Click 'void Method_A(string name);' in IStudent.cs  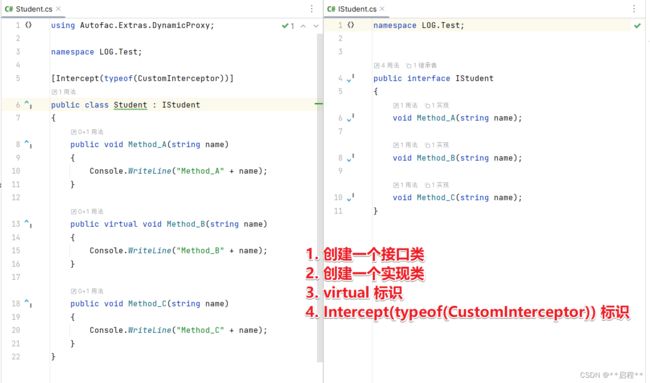[457, 118]
